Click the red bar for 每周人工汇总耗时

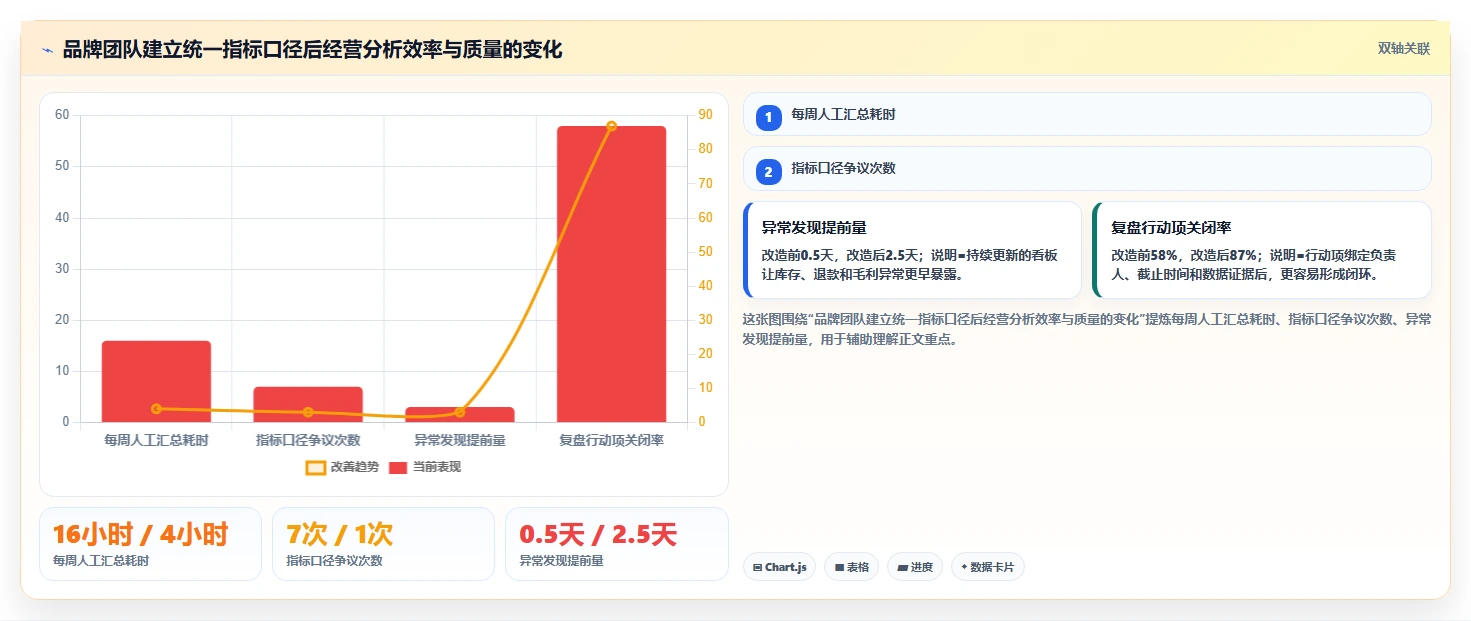156,381
